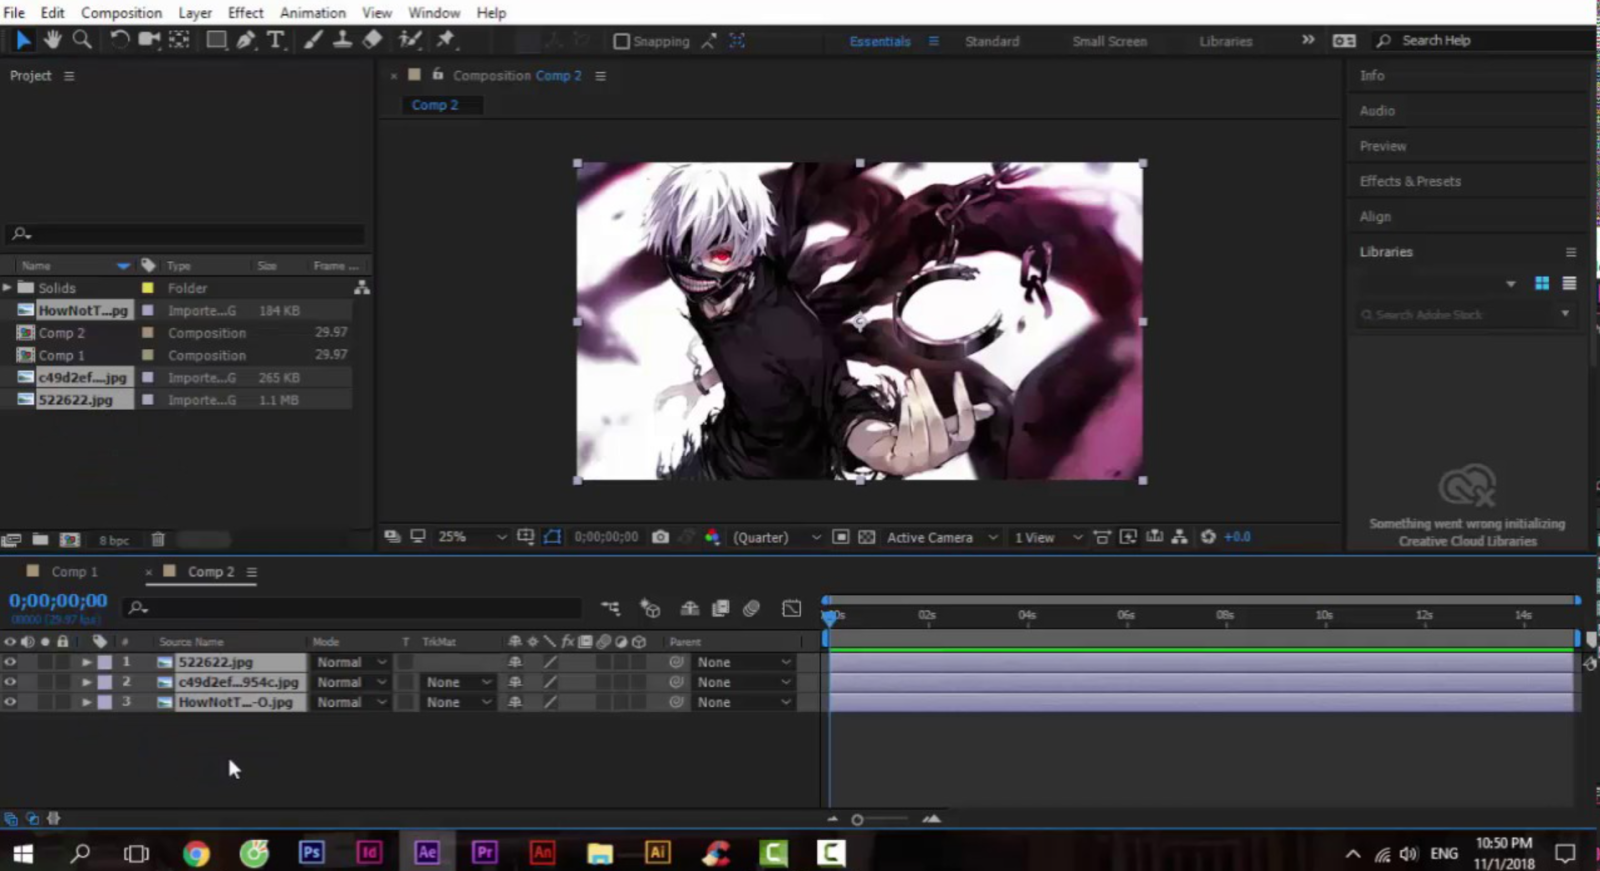Toggle list view in Libraries panel

(1569, 284)
